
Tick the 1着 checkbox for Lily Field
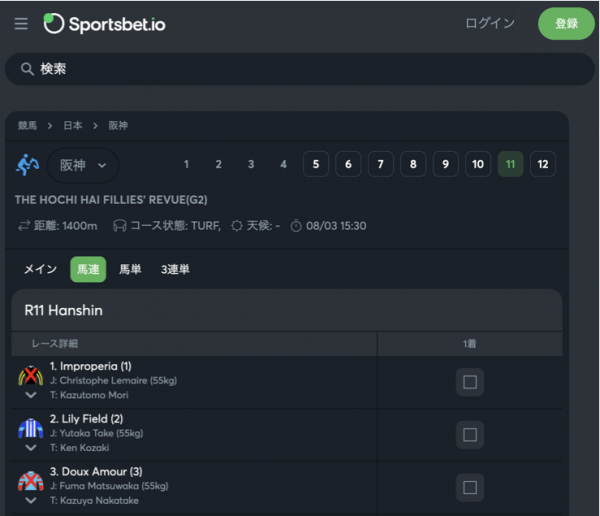pos(470,434)
